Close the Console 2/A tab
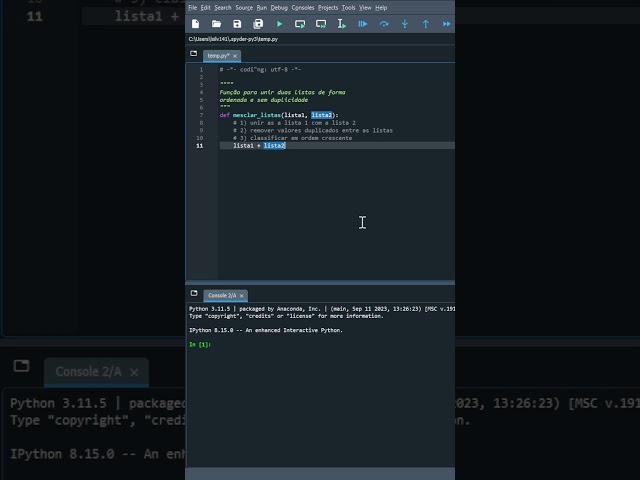Viewport: 640px width, 480px height. point(242,296)
